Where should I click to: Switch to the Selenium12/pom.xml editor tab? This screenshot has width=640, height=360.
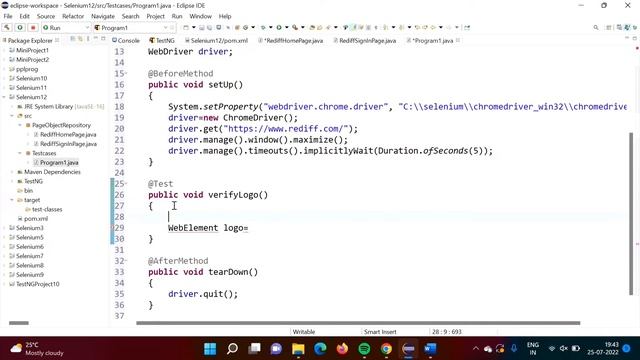(216, 40)
